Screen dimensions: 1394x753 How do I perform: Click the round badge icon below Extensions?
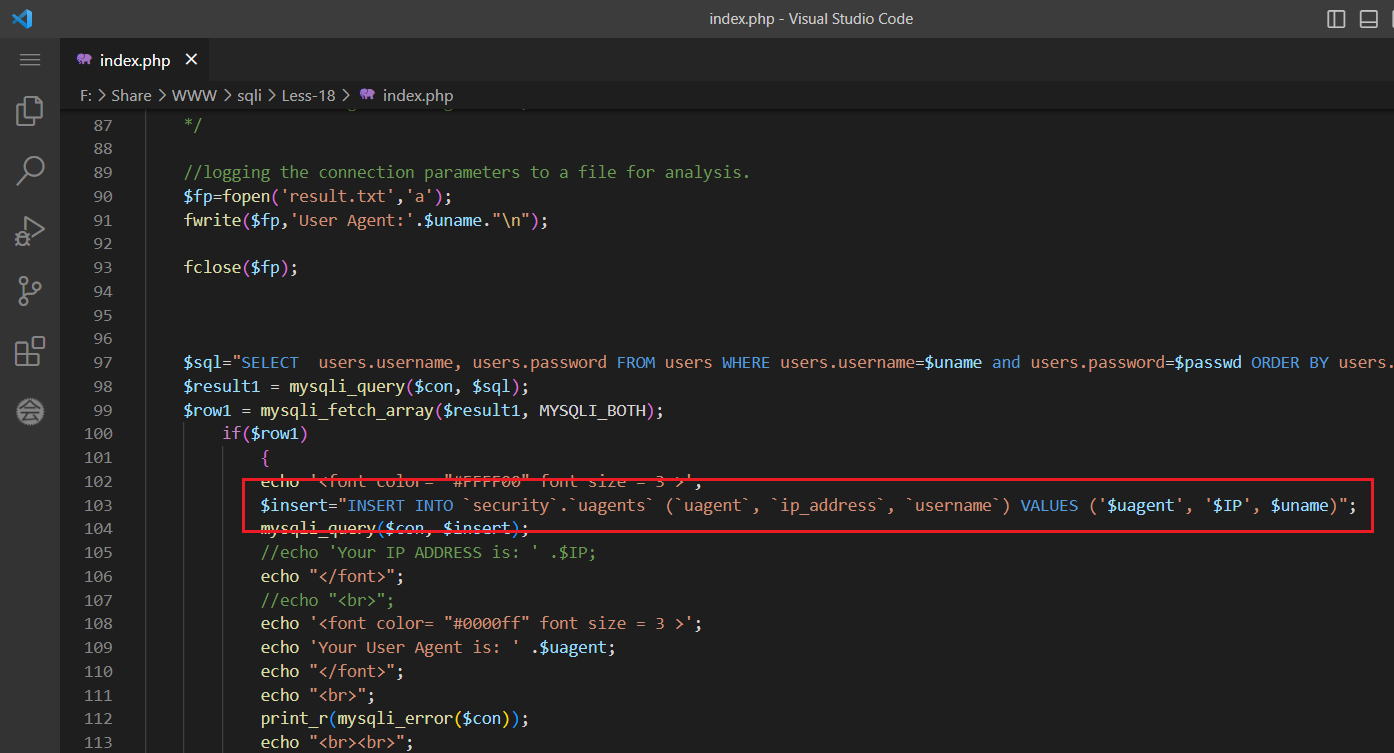coord(30,411)
